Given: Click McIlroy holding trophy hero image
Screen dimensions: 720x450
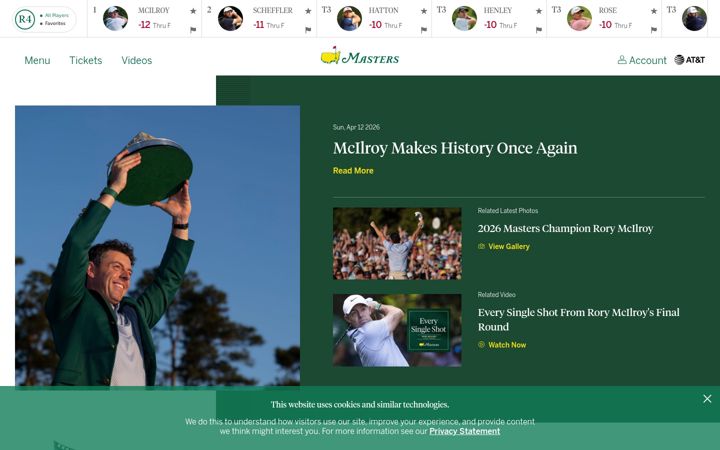Looking at the screenshot, I should (158, 246).
